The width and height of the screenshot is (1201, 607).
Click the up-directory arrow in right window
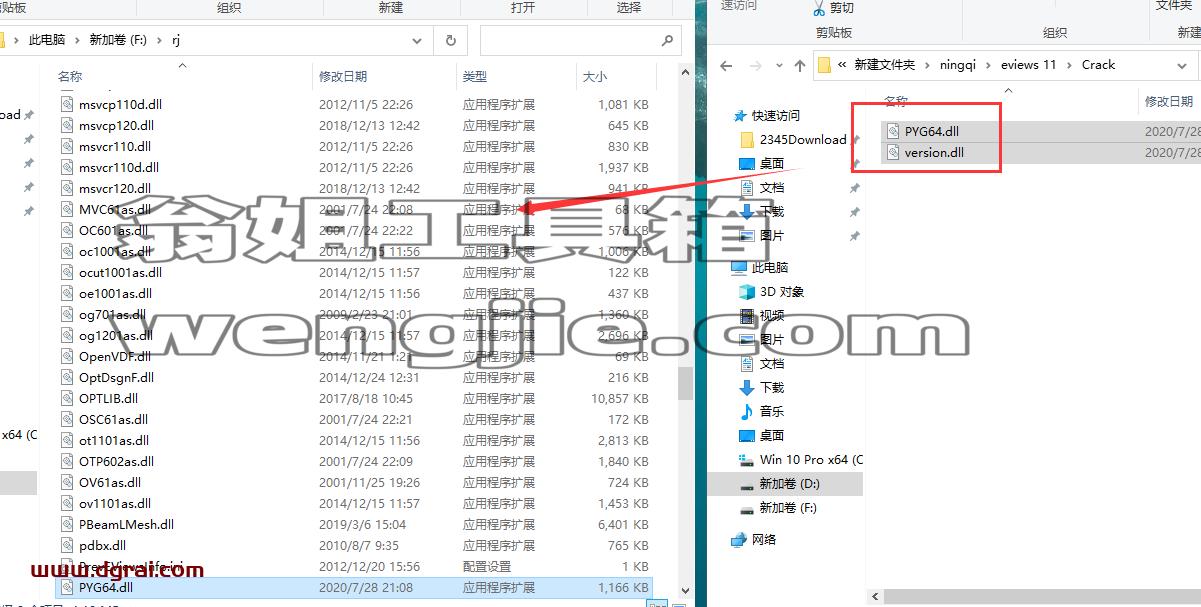click(x=799, y=65)
